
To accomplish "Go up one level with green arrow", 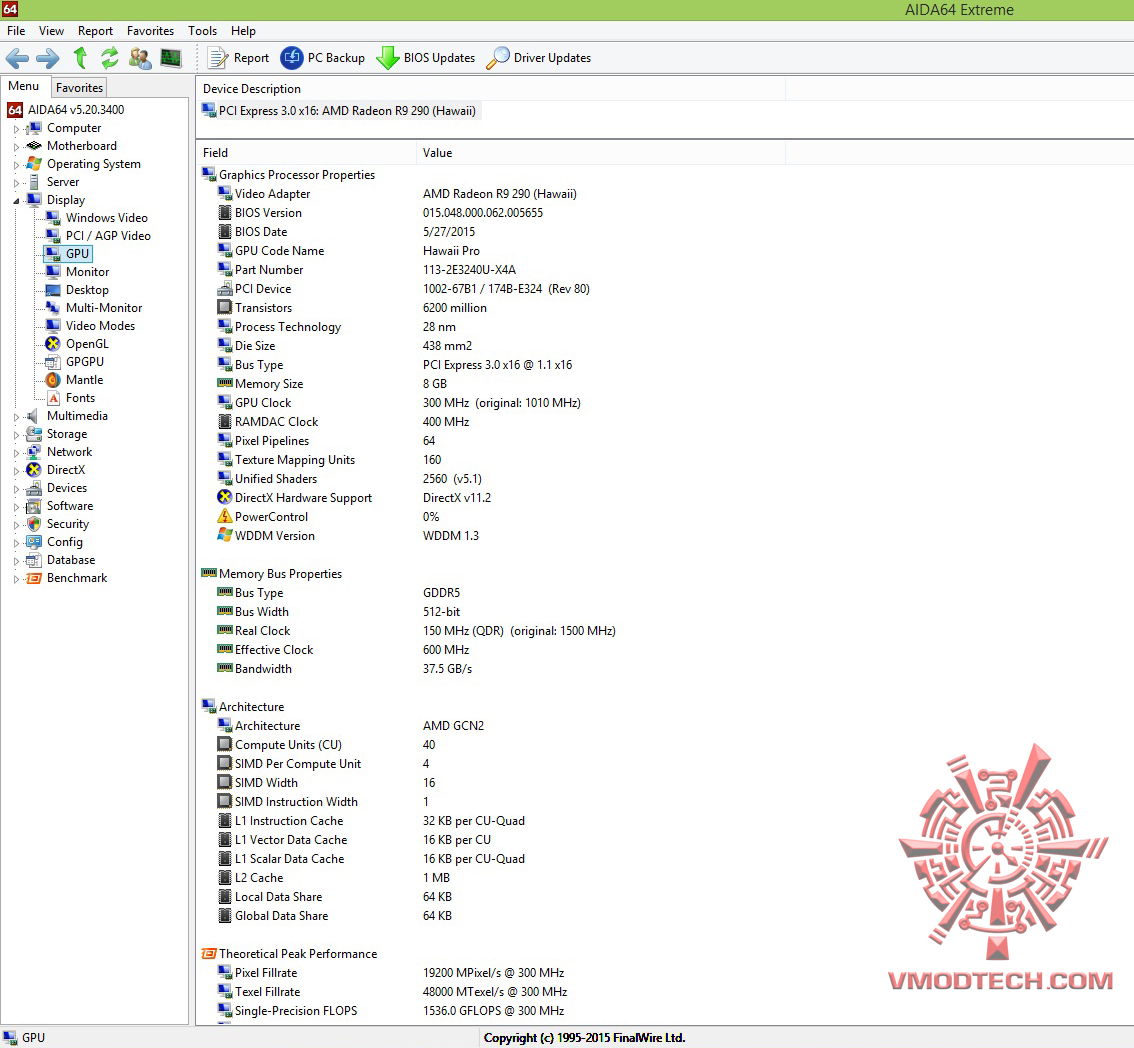I will tap(80, 58).
